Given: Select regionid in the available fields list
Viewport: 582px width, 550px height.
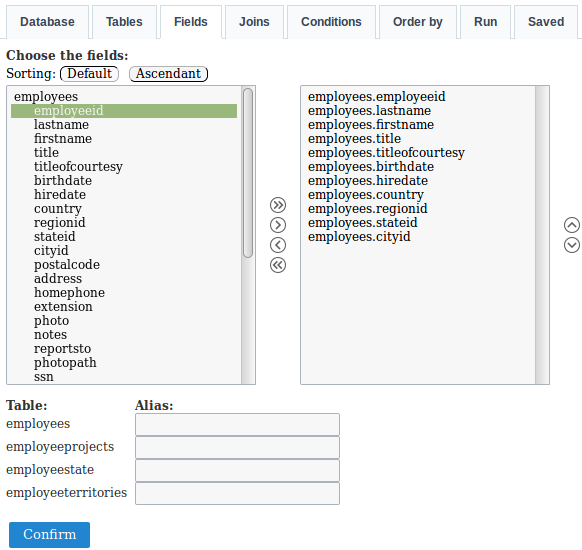Looking at the screenshot, I should [x=124, y=223].
